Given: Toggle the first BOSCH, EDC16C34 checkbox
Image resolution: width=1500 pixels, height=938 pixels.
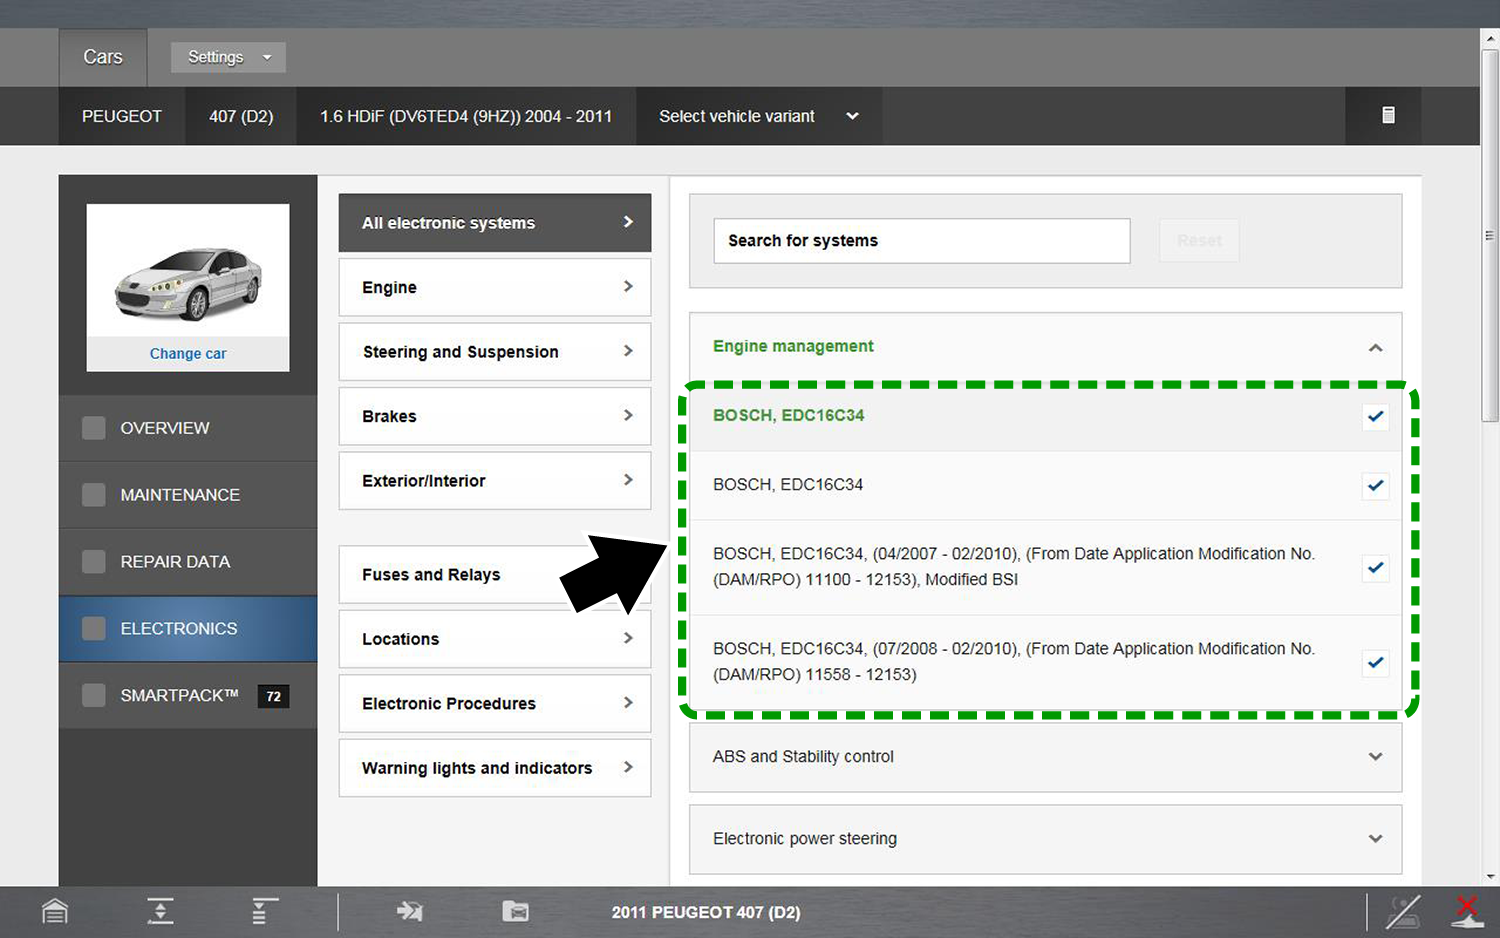Looking at the screenshot, I should pyautogui.click(x=1376, y=417).
